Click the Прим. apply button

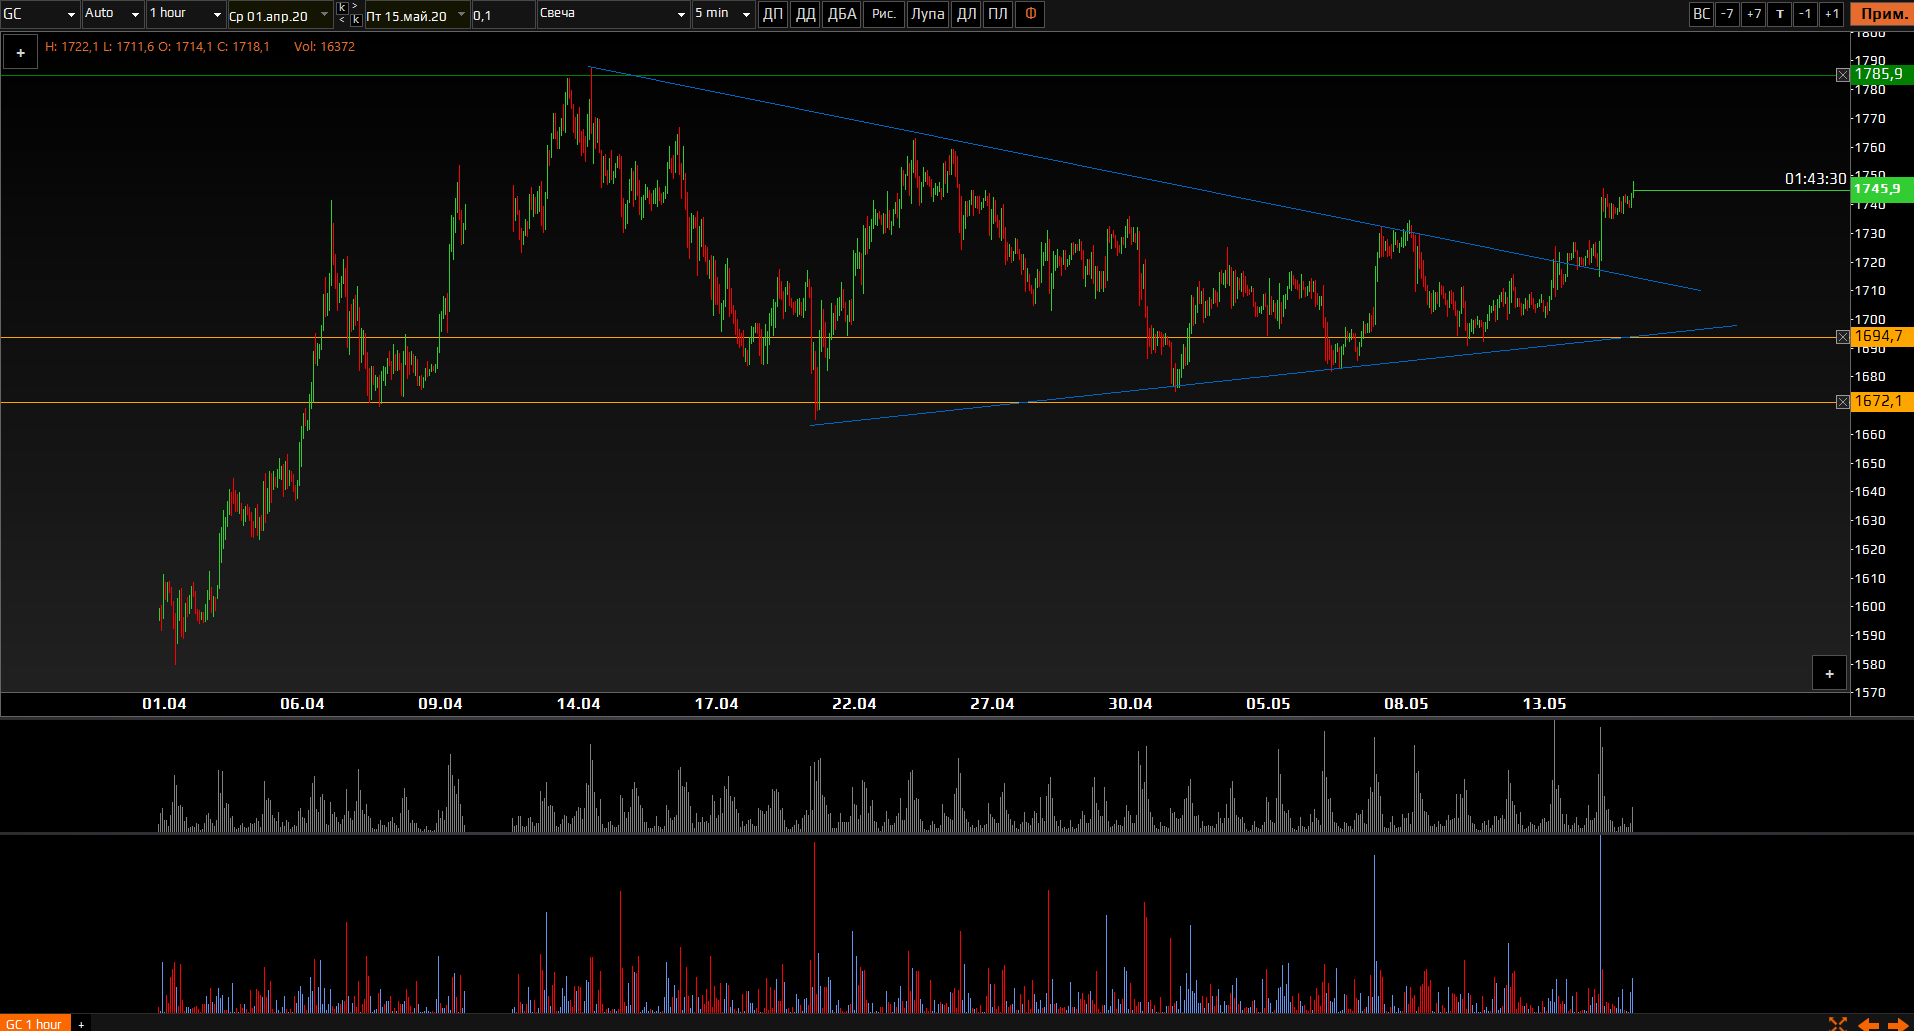(x=1883, y=14)
